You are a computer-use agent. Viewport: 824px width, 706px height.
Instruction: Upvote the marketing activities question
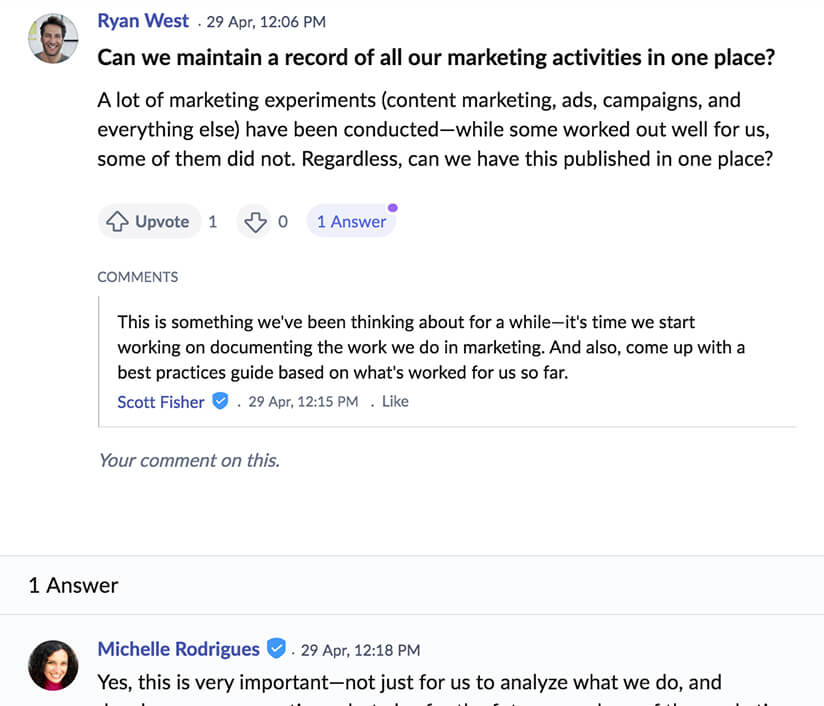pyautogui.click(x=149, y=221)
